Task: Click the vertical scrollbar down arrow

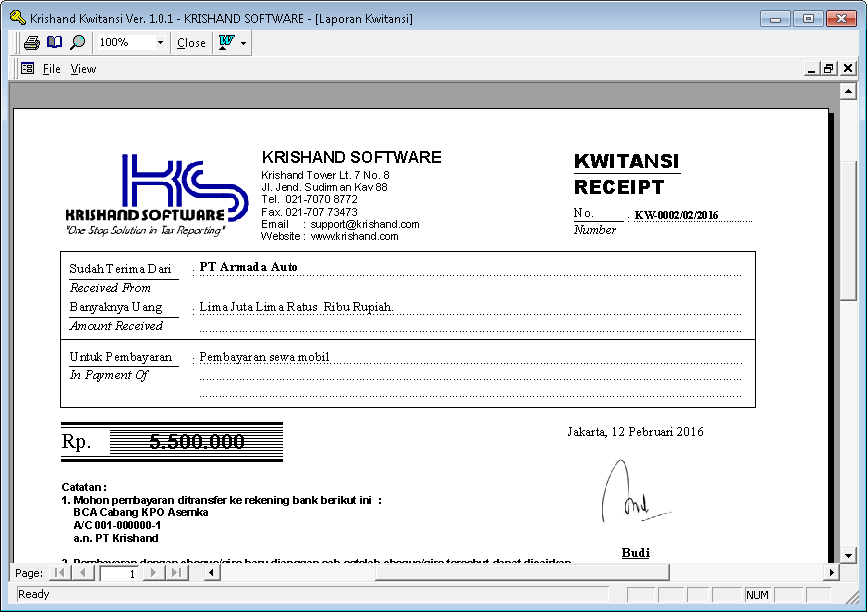Action: point(848,555)
